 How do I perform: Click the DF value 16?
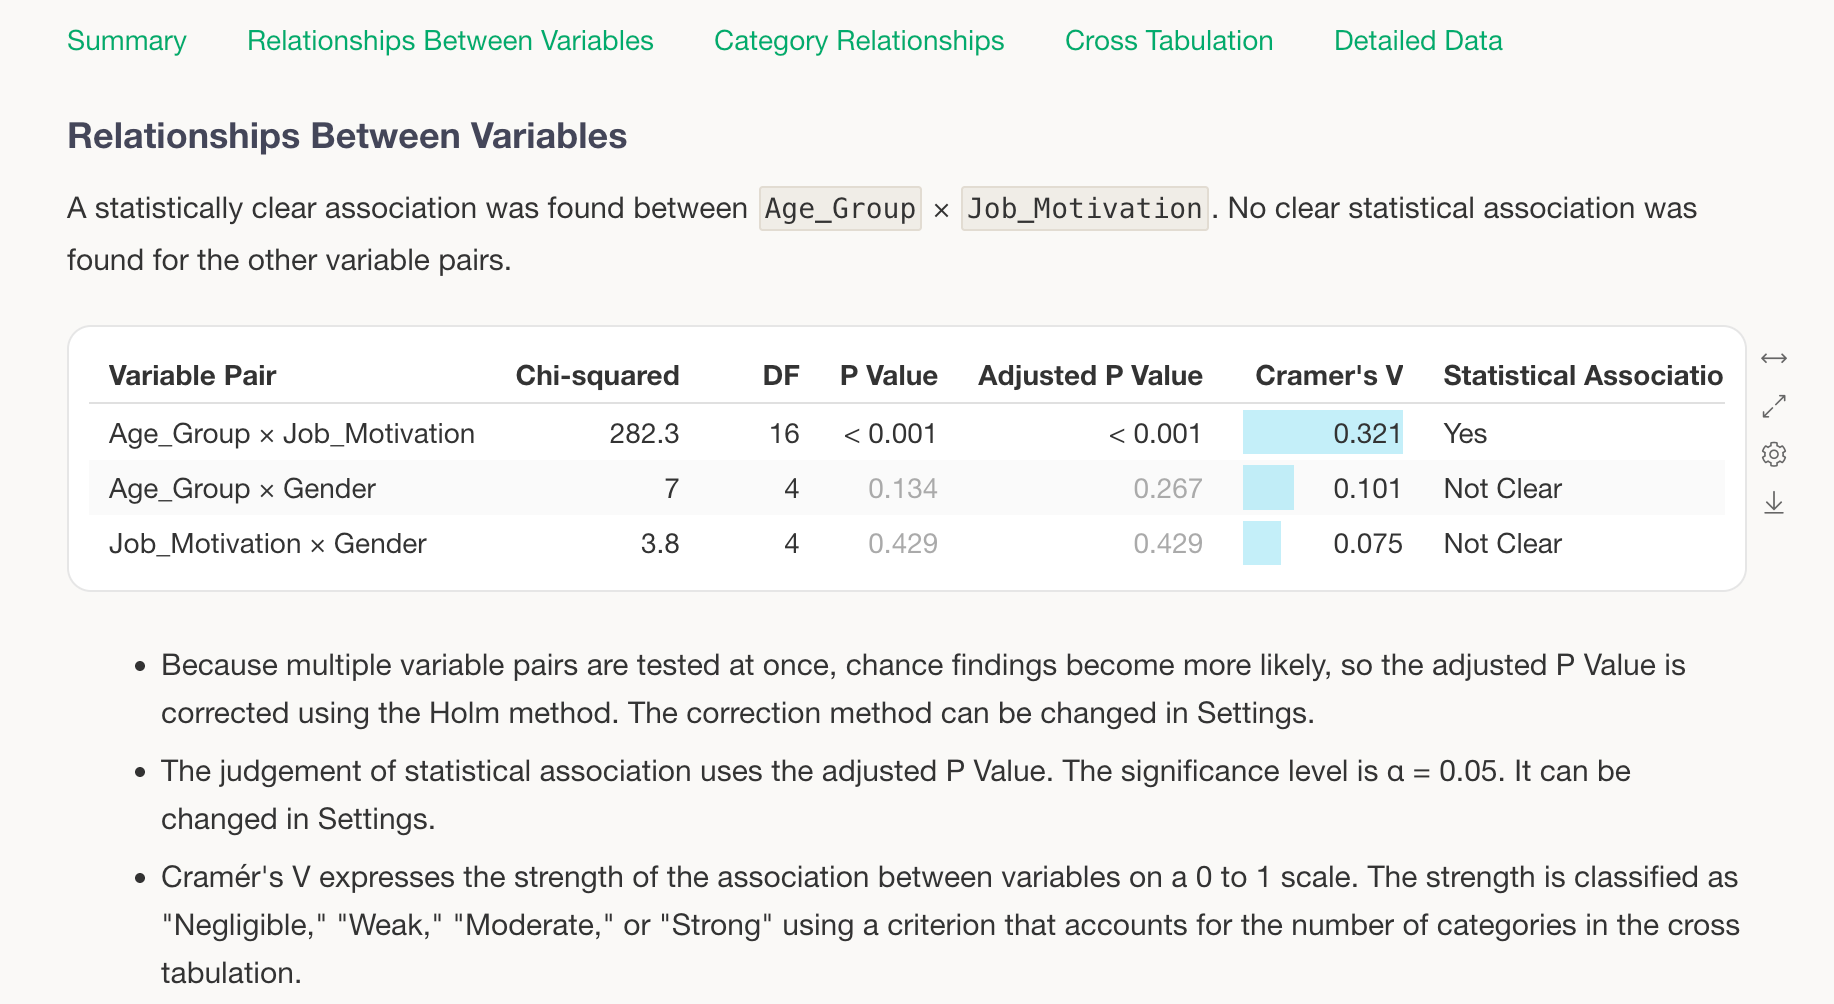[x=784, y=434]
